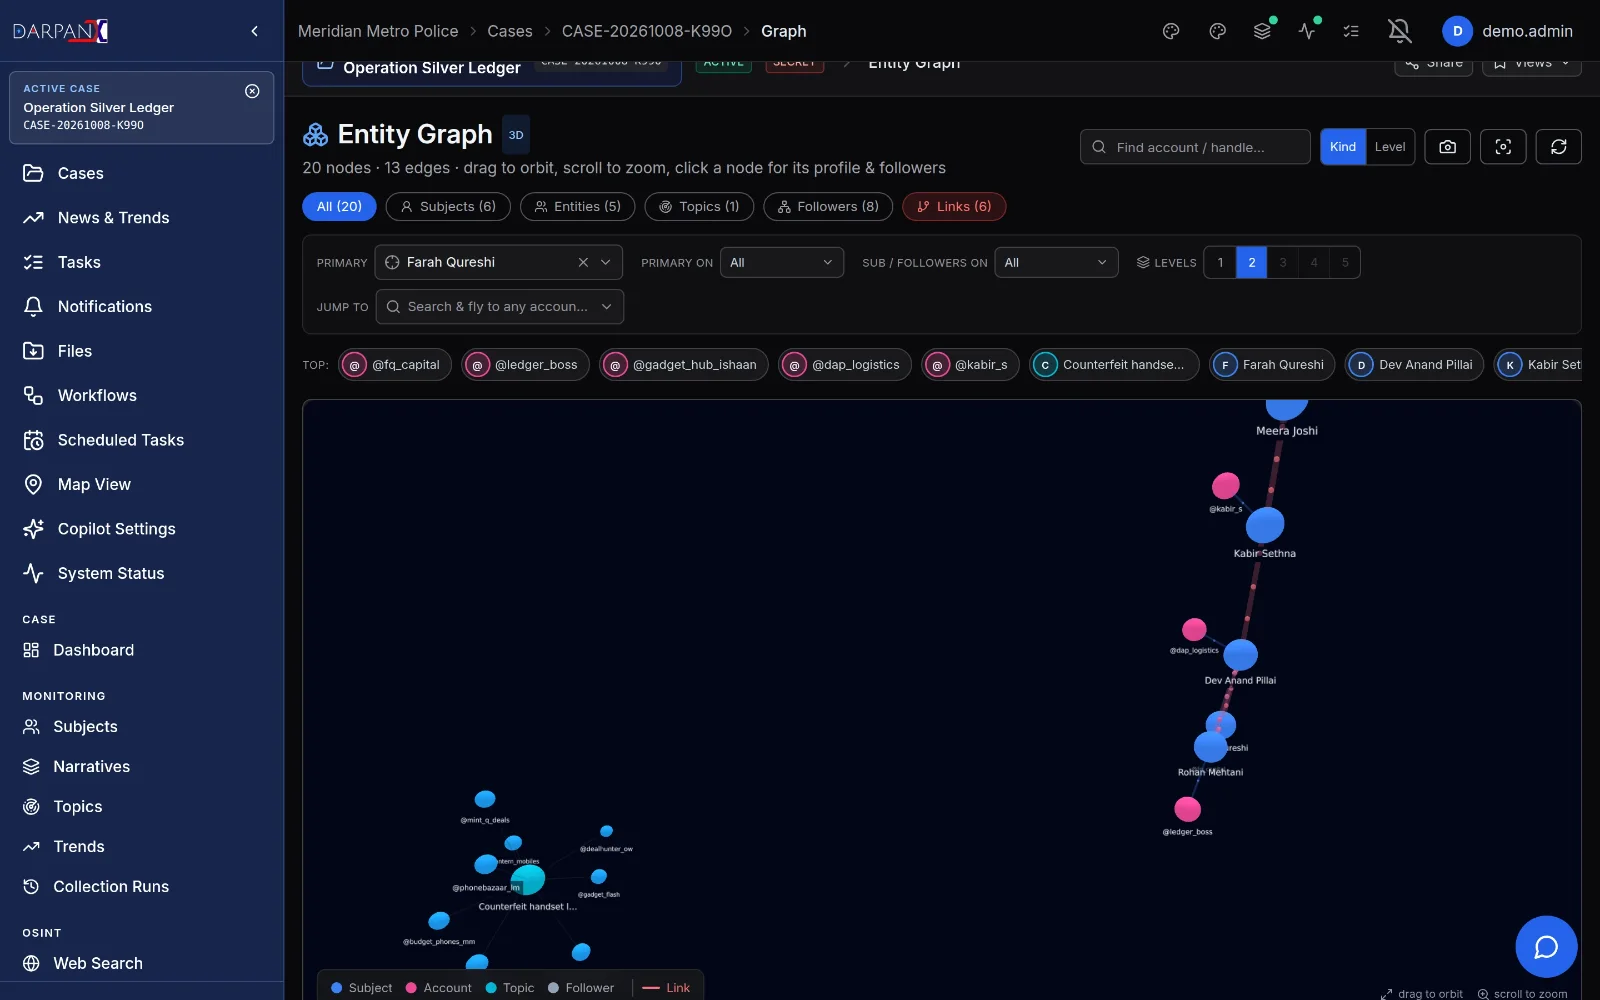Close the active case card

tap(252, 91)
